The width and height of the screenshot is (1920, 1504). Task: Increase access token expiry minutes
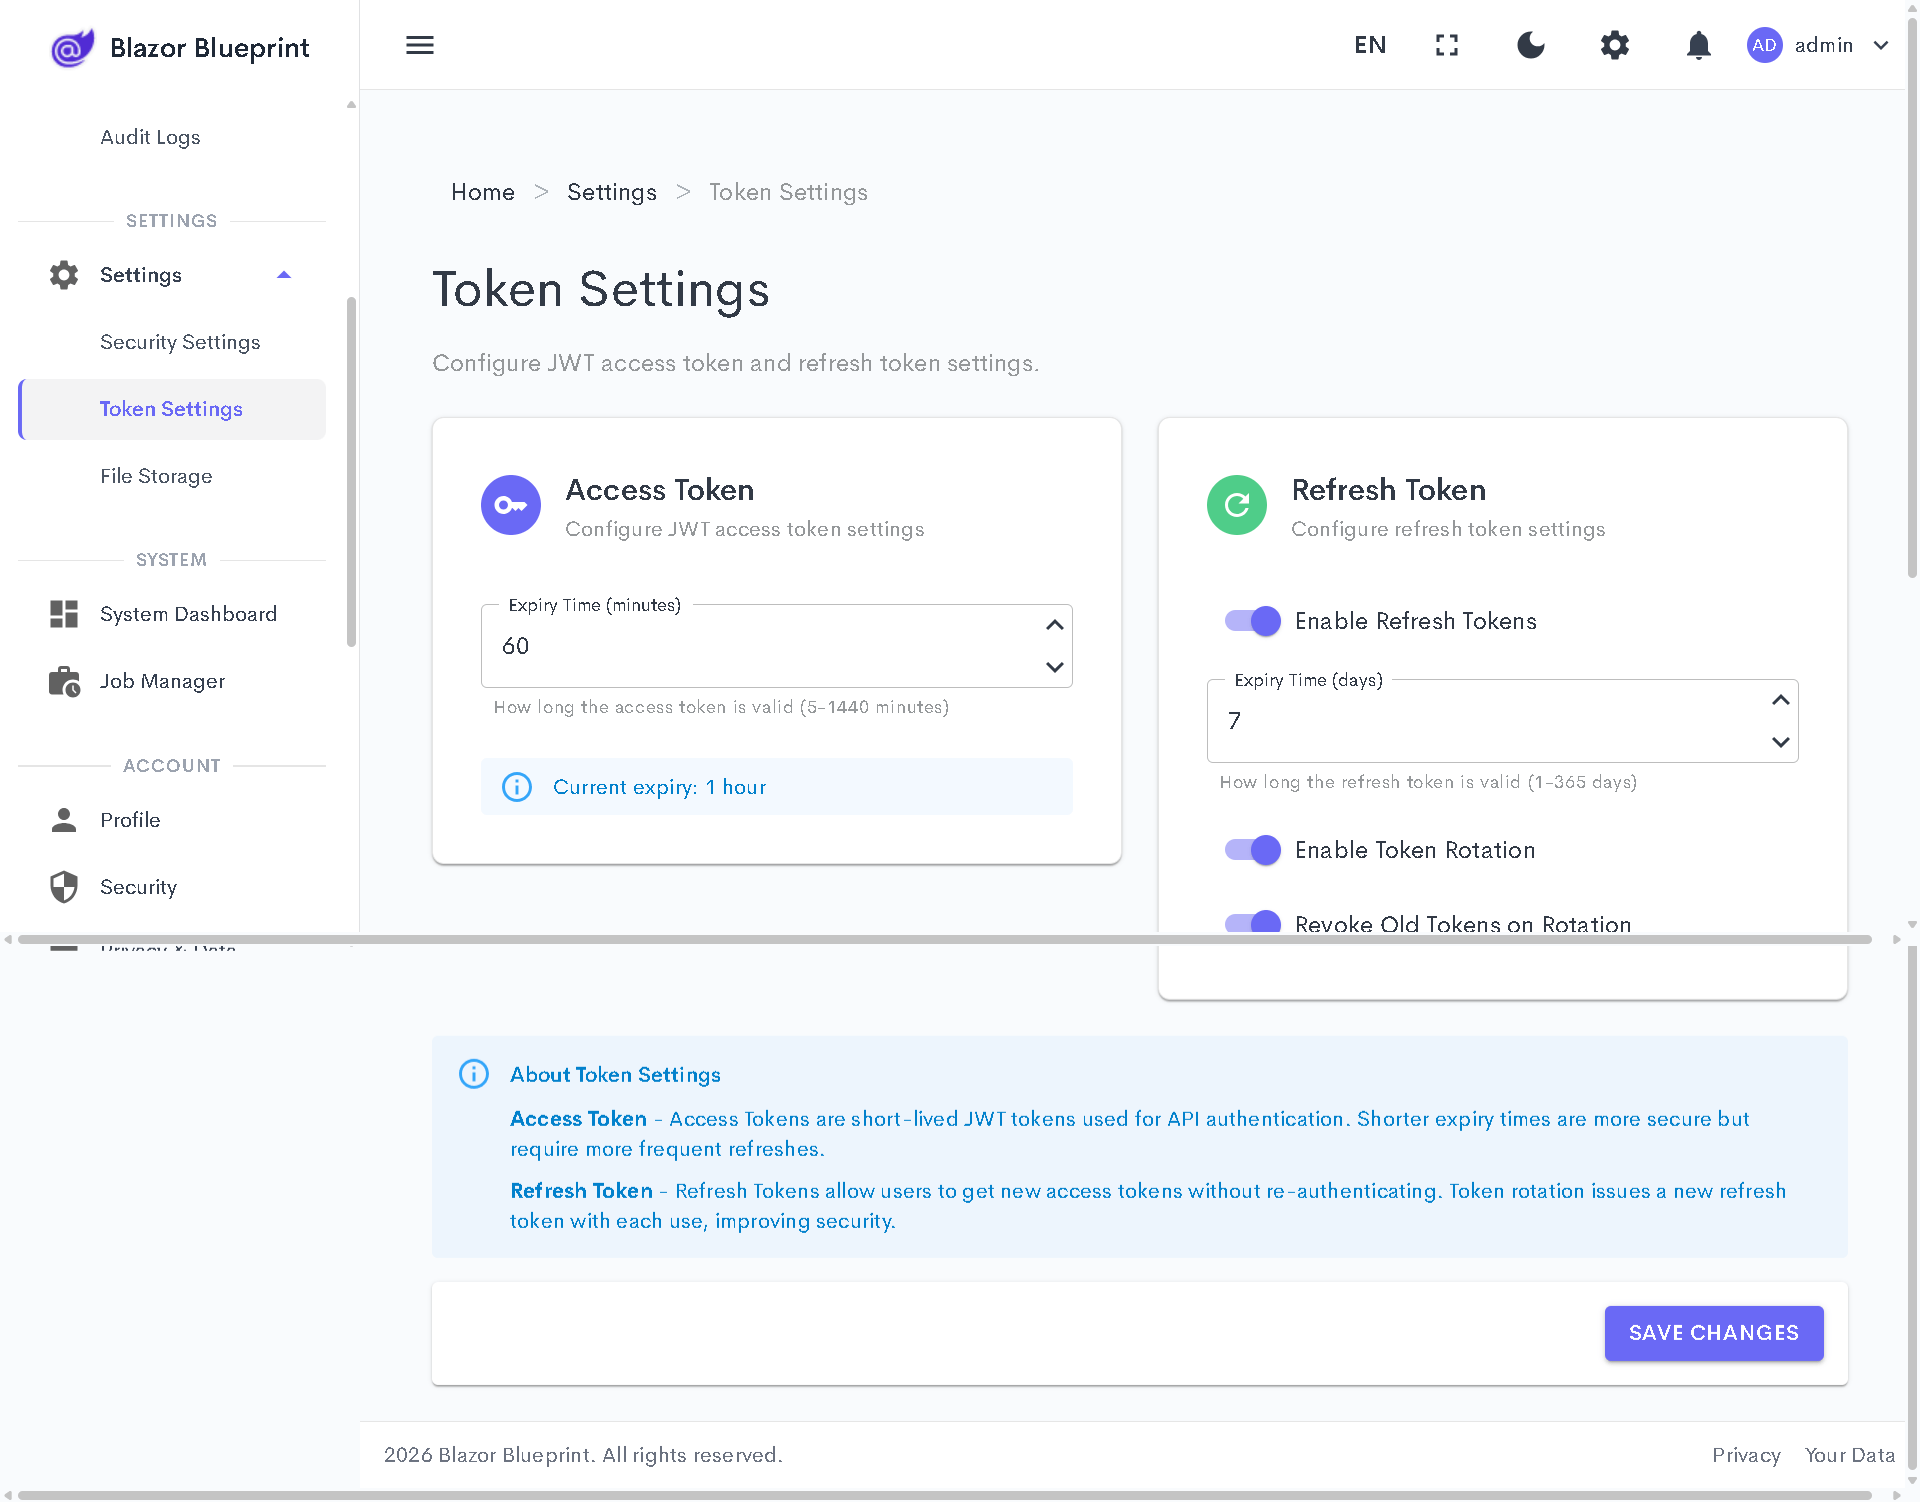[x=1054, y=625]
